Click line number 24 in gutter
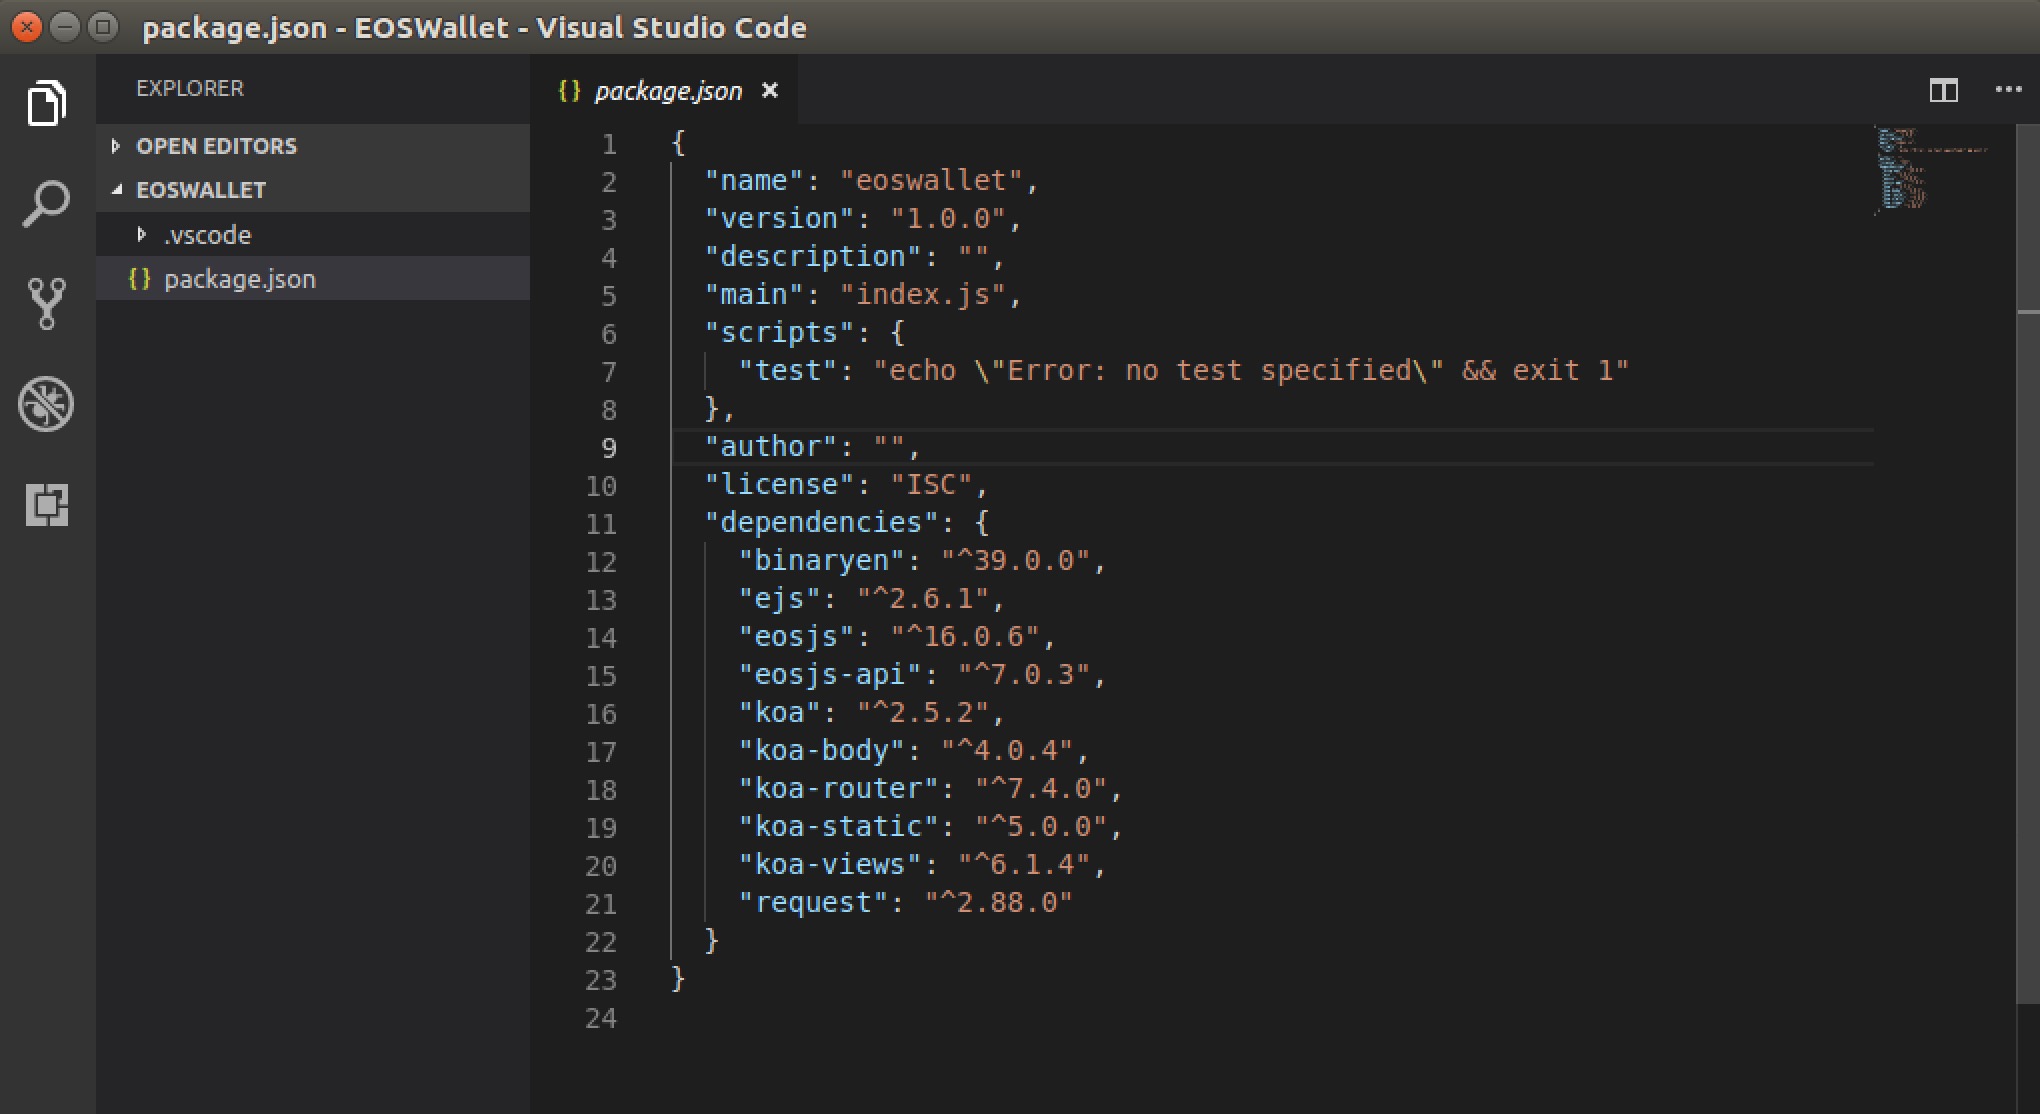This screenshot has width=2040, height=1114. click(x=601, y=1018)
